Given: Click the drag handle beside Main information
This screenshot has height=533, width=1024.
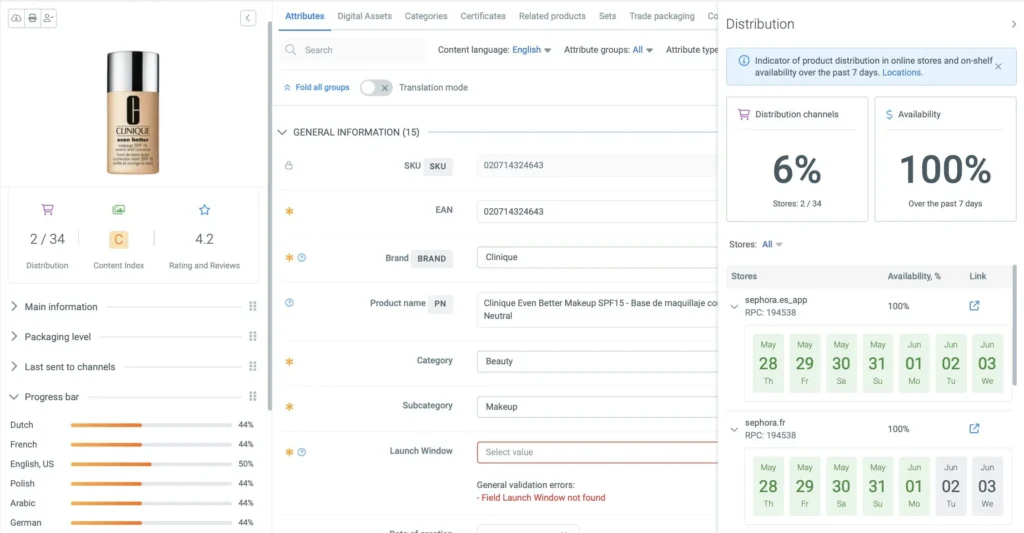Looking at the screenshot, I should click(x=253, y=306).
